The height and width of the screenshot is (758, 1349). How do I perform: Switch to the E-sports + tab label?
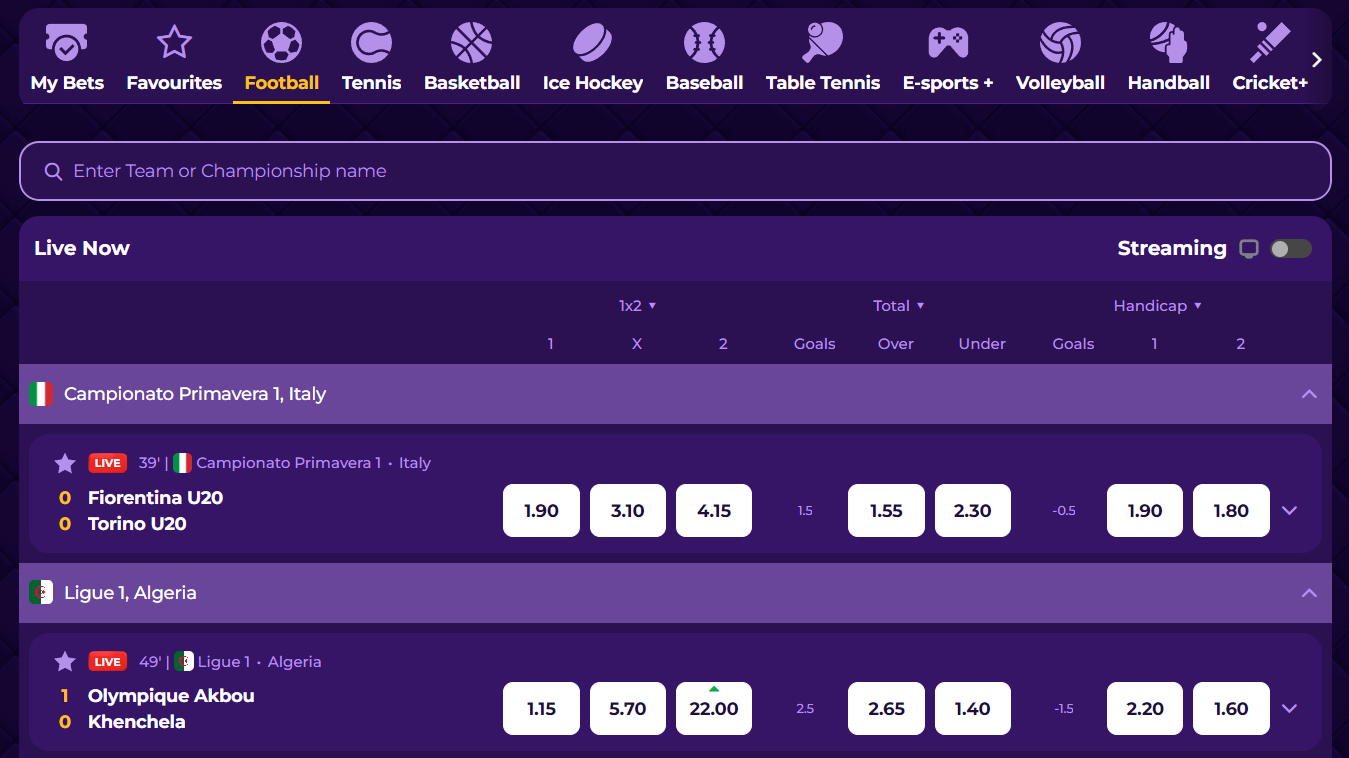(x=948, y=83)
